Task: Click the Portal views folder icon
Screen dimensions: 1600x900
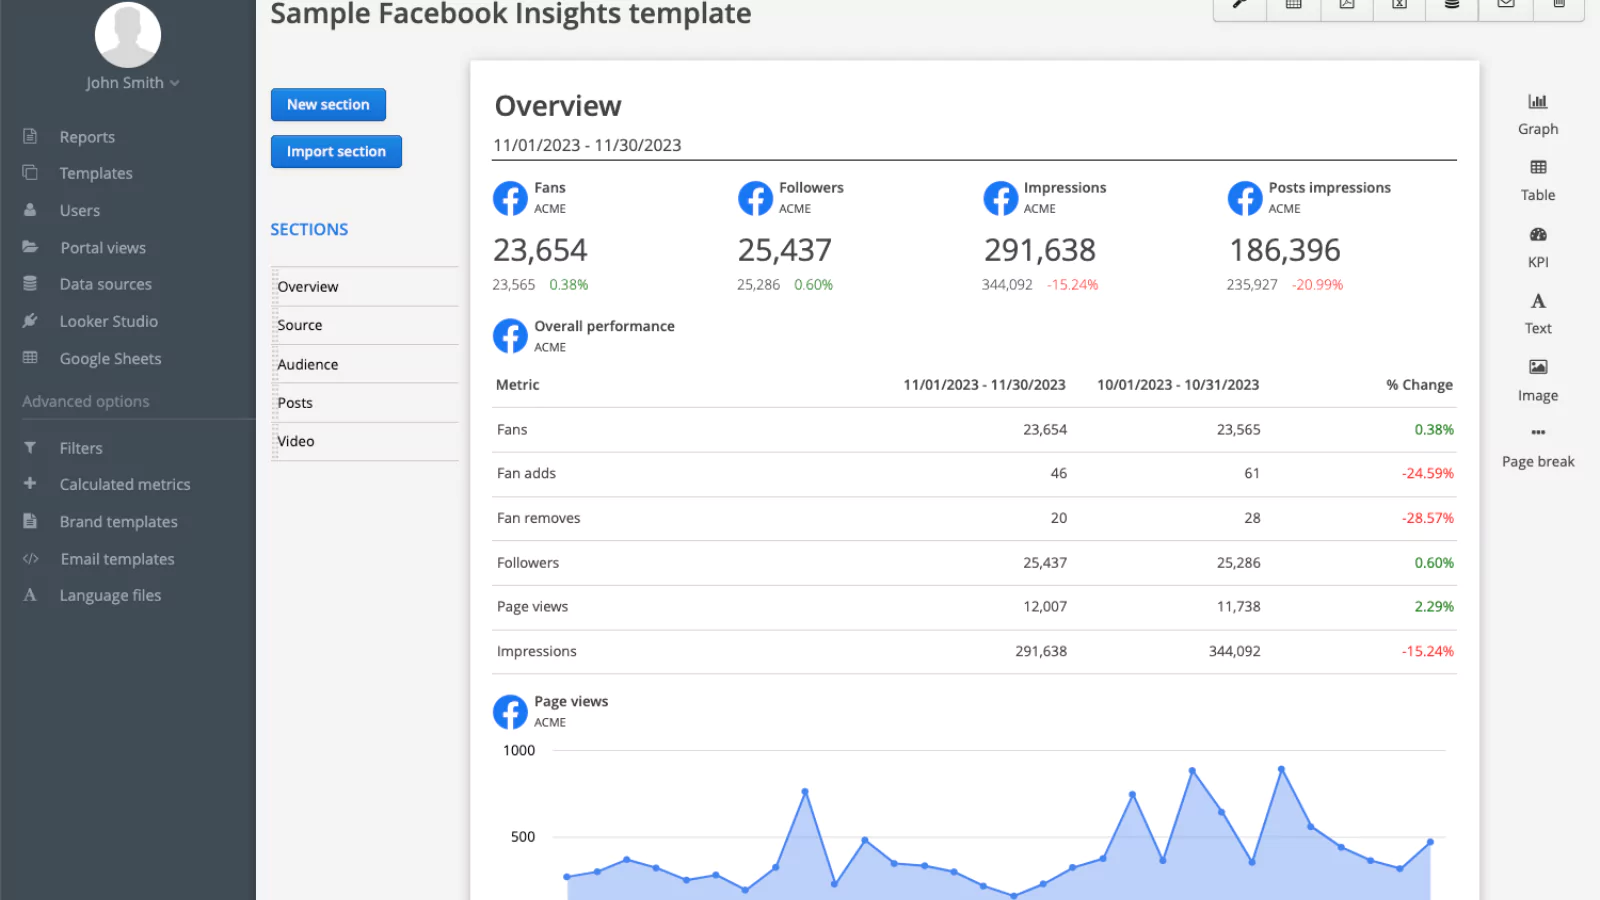Action: pyautogui.click(x=30, y=247)
